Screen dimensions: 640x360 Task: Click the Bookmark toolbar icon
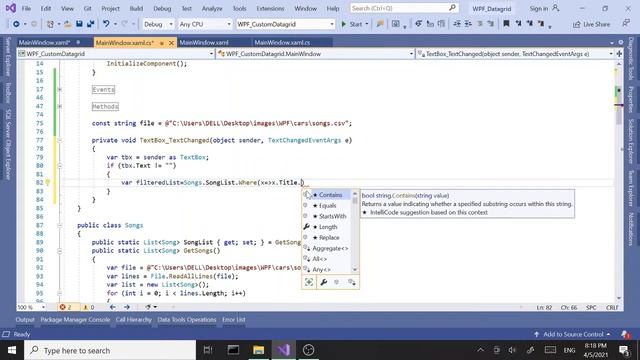coord(506,24)
